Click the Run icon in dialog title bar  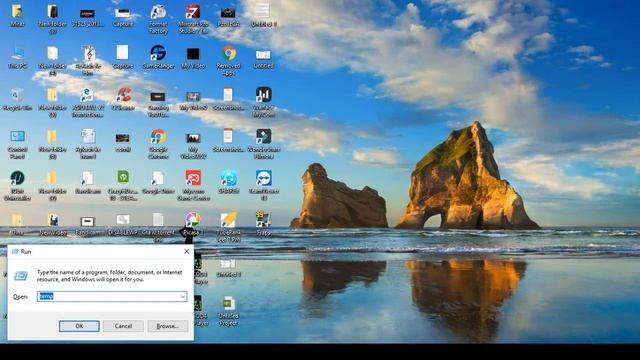pyautogui.click(x=15, y=251)
